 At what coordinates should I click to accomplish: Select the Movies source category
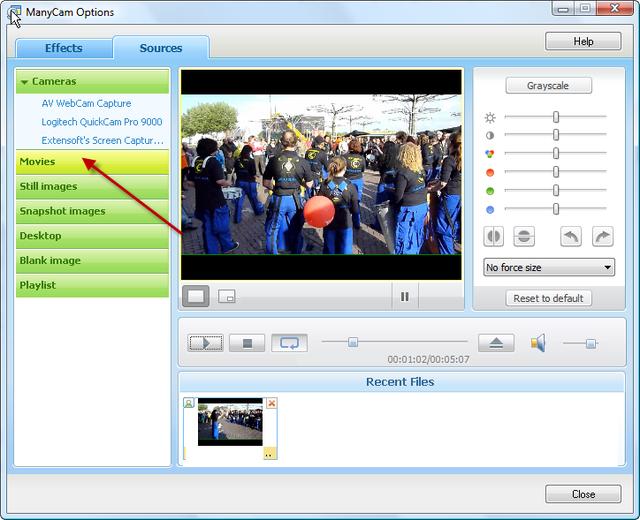click(x=92, y=162)
